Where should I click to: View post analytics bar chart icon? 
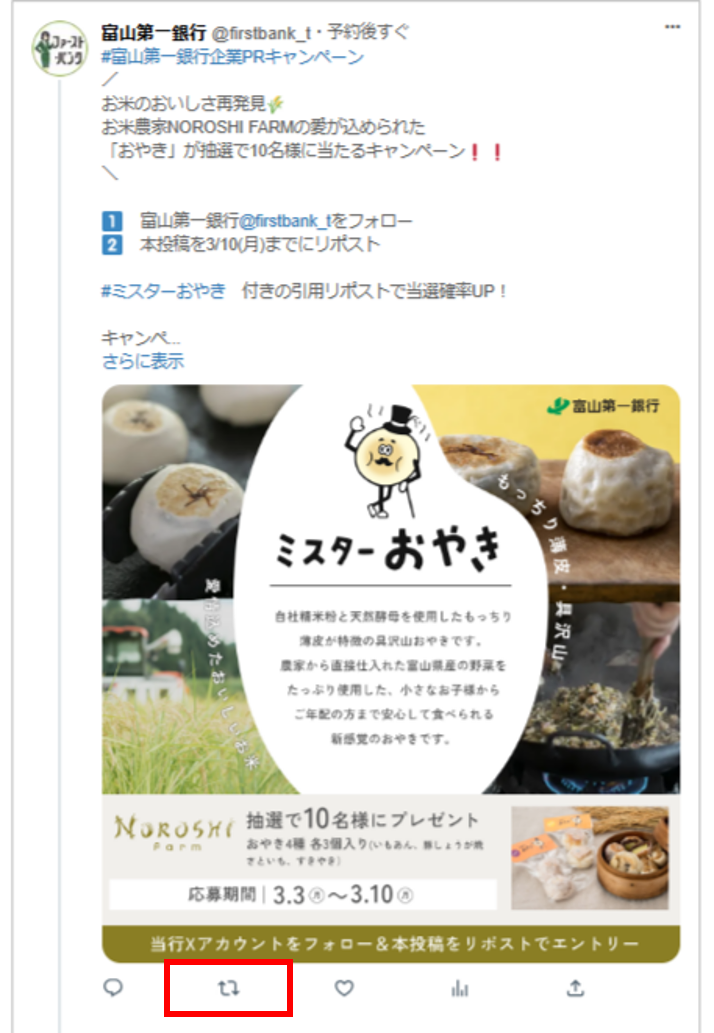pyautogui.click(x=460, y=988)
